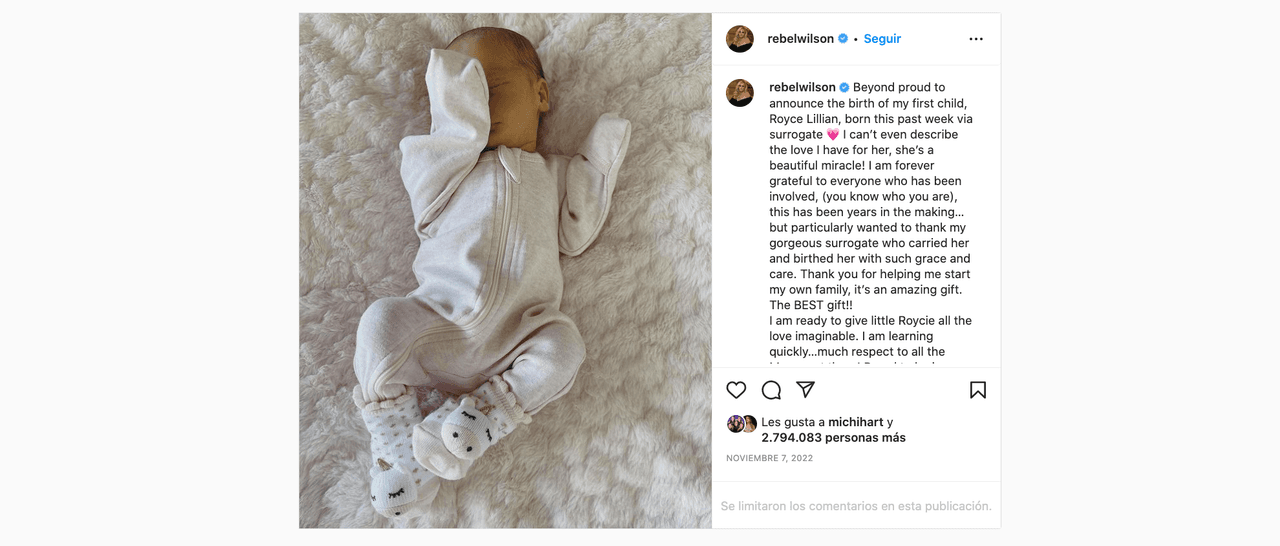Like the post with the heart icon
This screenshot has width=1280, height=546.
(736, 390)
